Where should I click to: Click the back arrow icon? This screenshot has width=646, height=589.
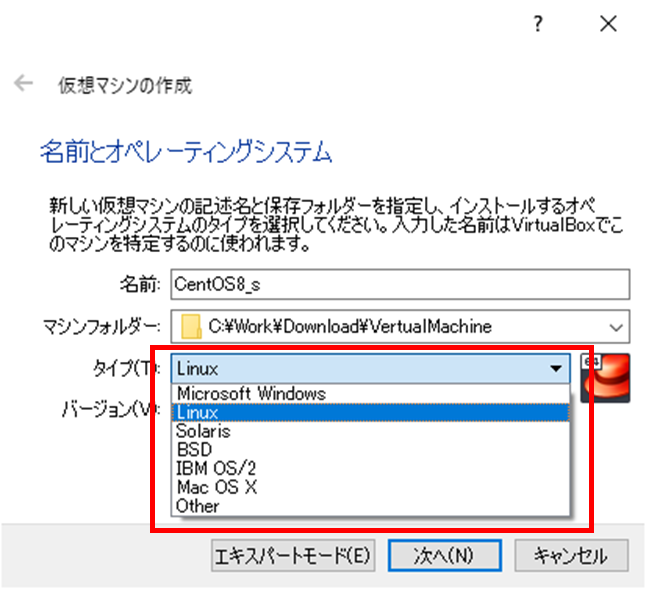[x=23, y=83]
